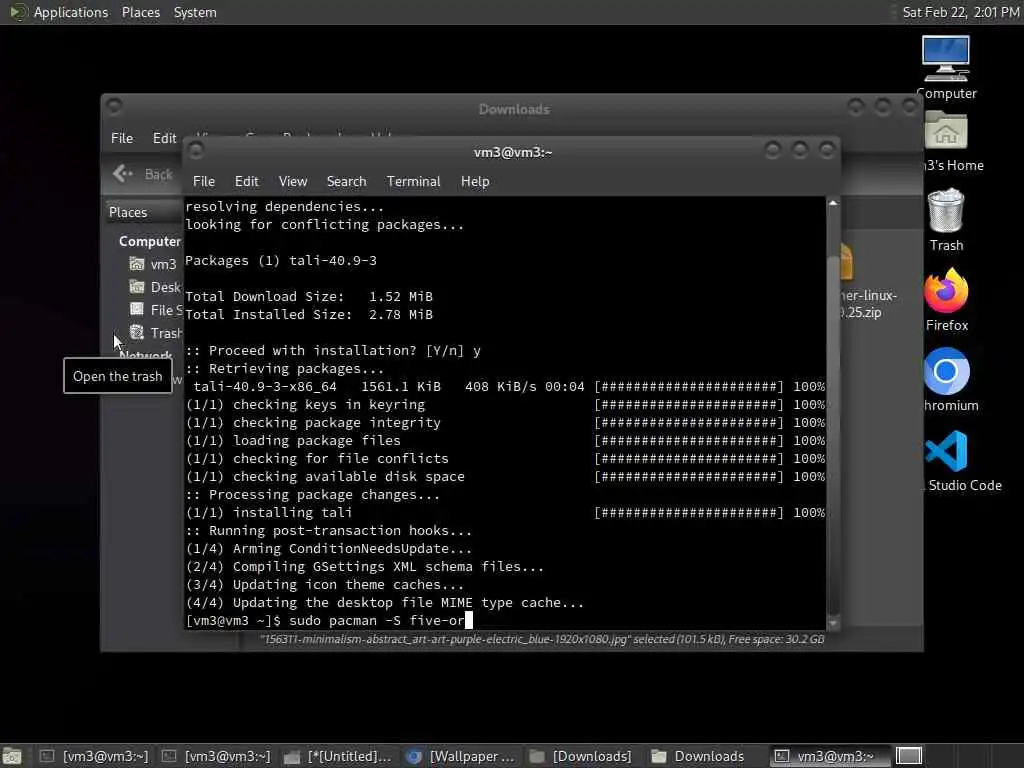Click 'Total Download Size' line in terminal

click(309, 296)
